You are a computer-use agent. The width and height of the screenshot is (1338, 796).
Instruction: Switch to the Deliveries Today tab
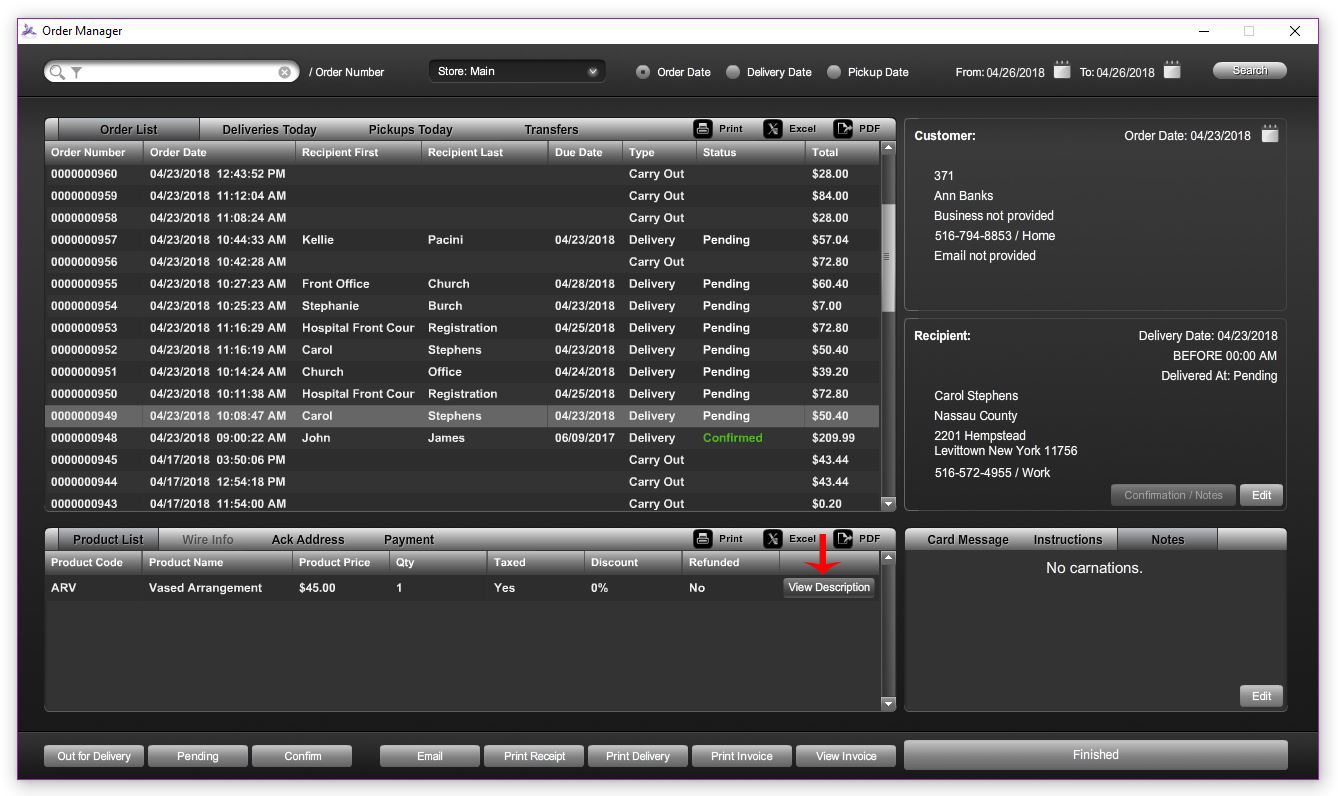tap(269, 130)
